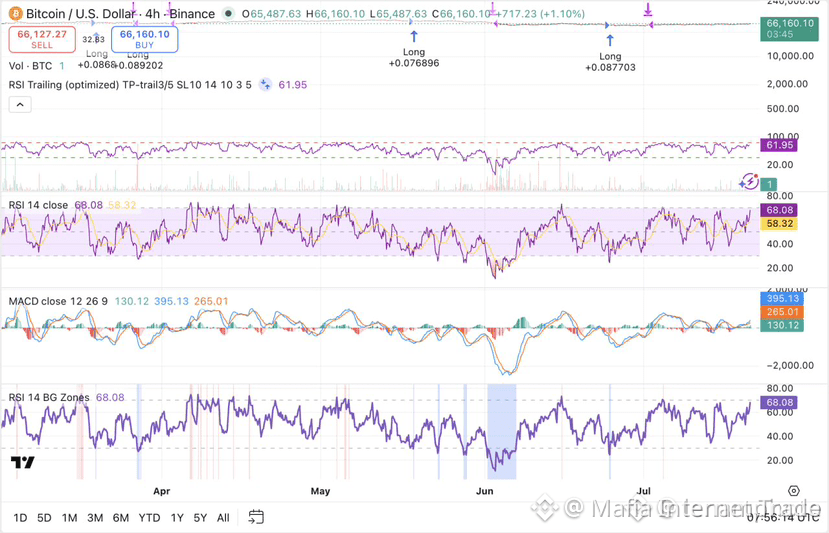Click the 265.01 signal line legend value
Viewport: 829px width, 533px height.
(x=211, y=301)
